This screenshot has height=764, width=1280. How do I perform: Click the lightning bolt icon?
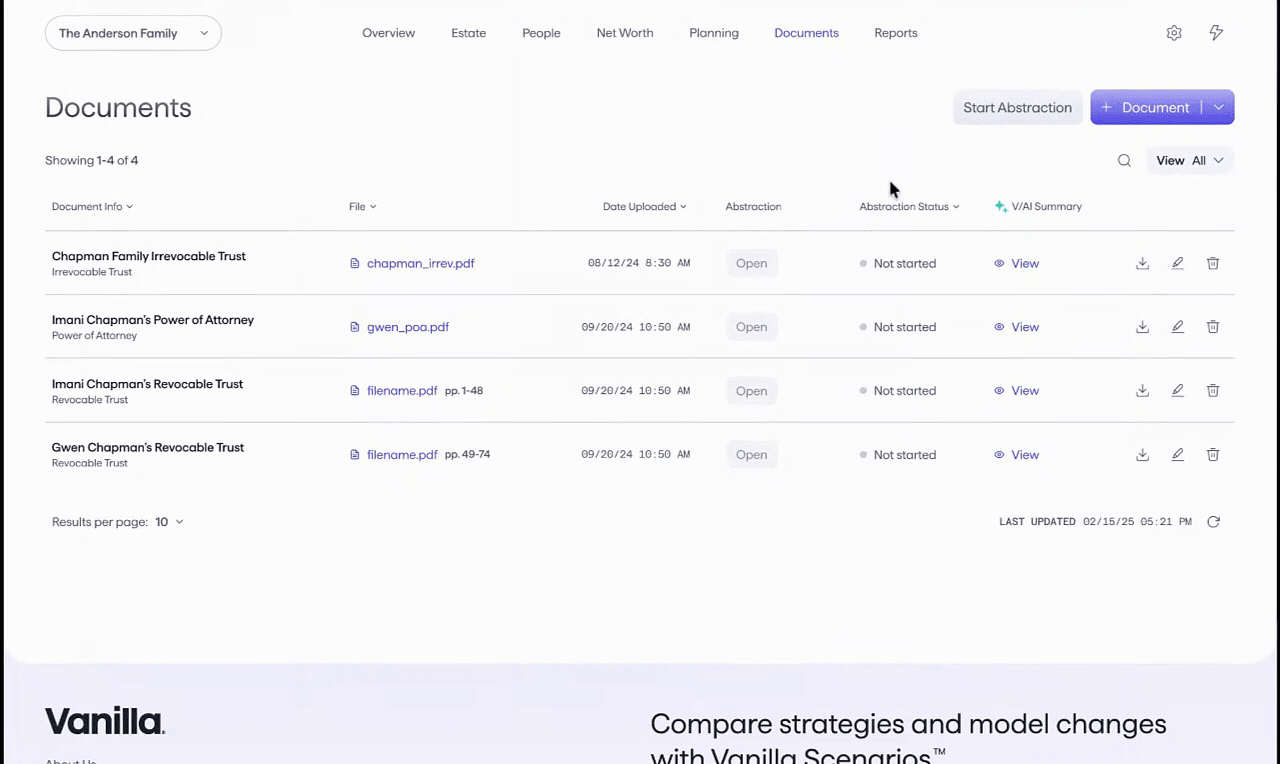(1216, 33)
